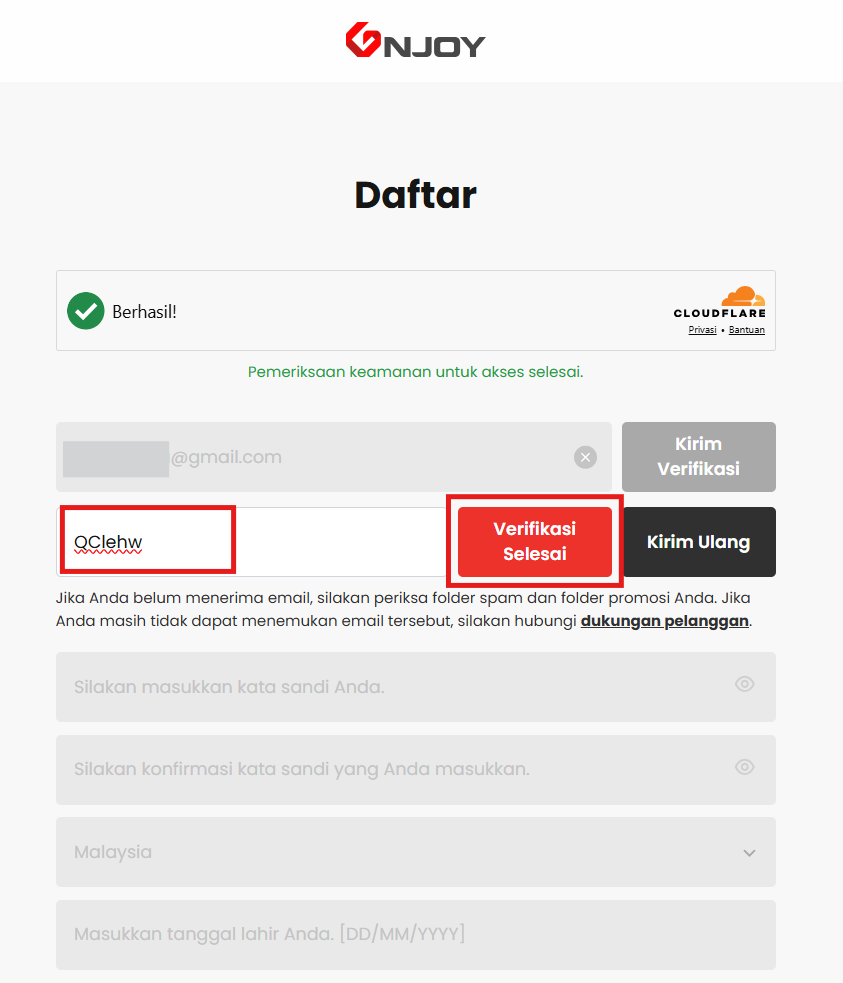Click the Verifikasi Selesai button
Viewport: 843px width, 983px height.
[535, 542]
